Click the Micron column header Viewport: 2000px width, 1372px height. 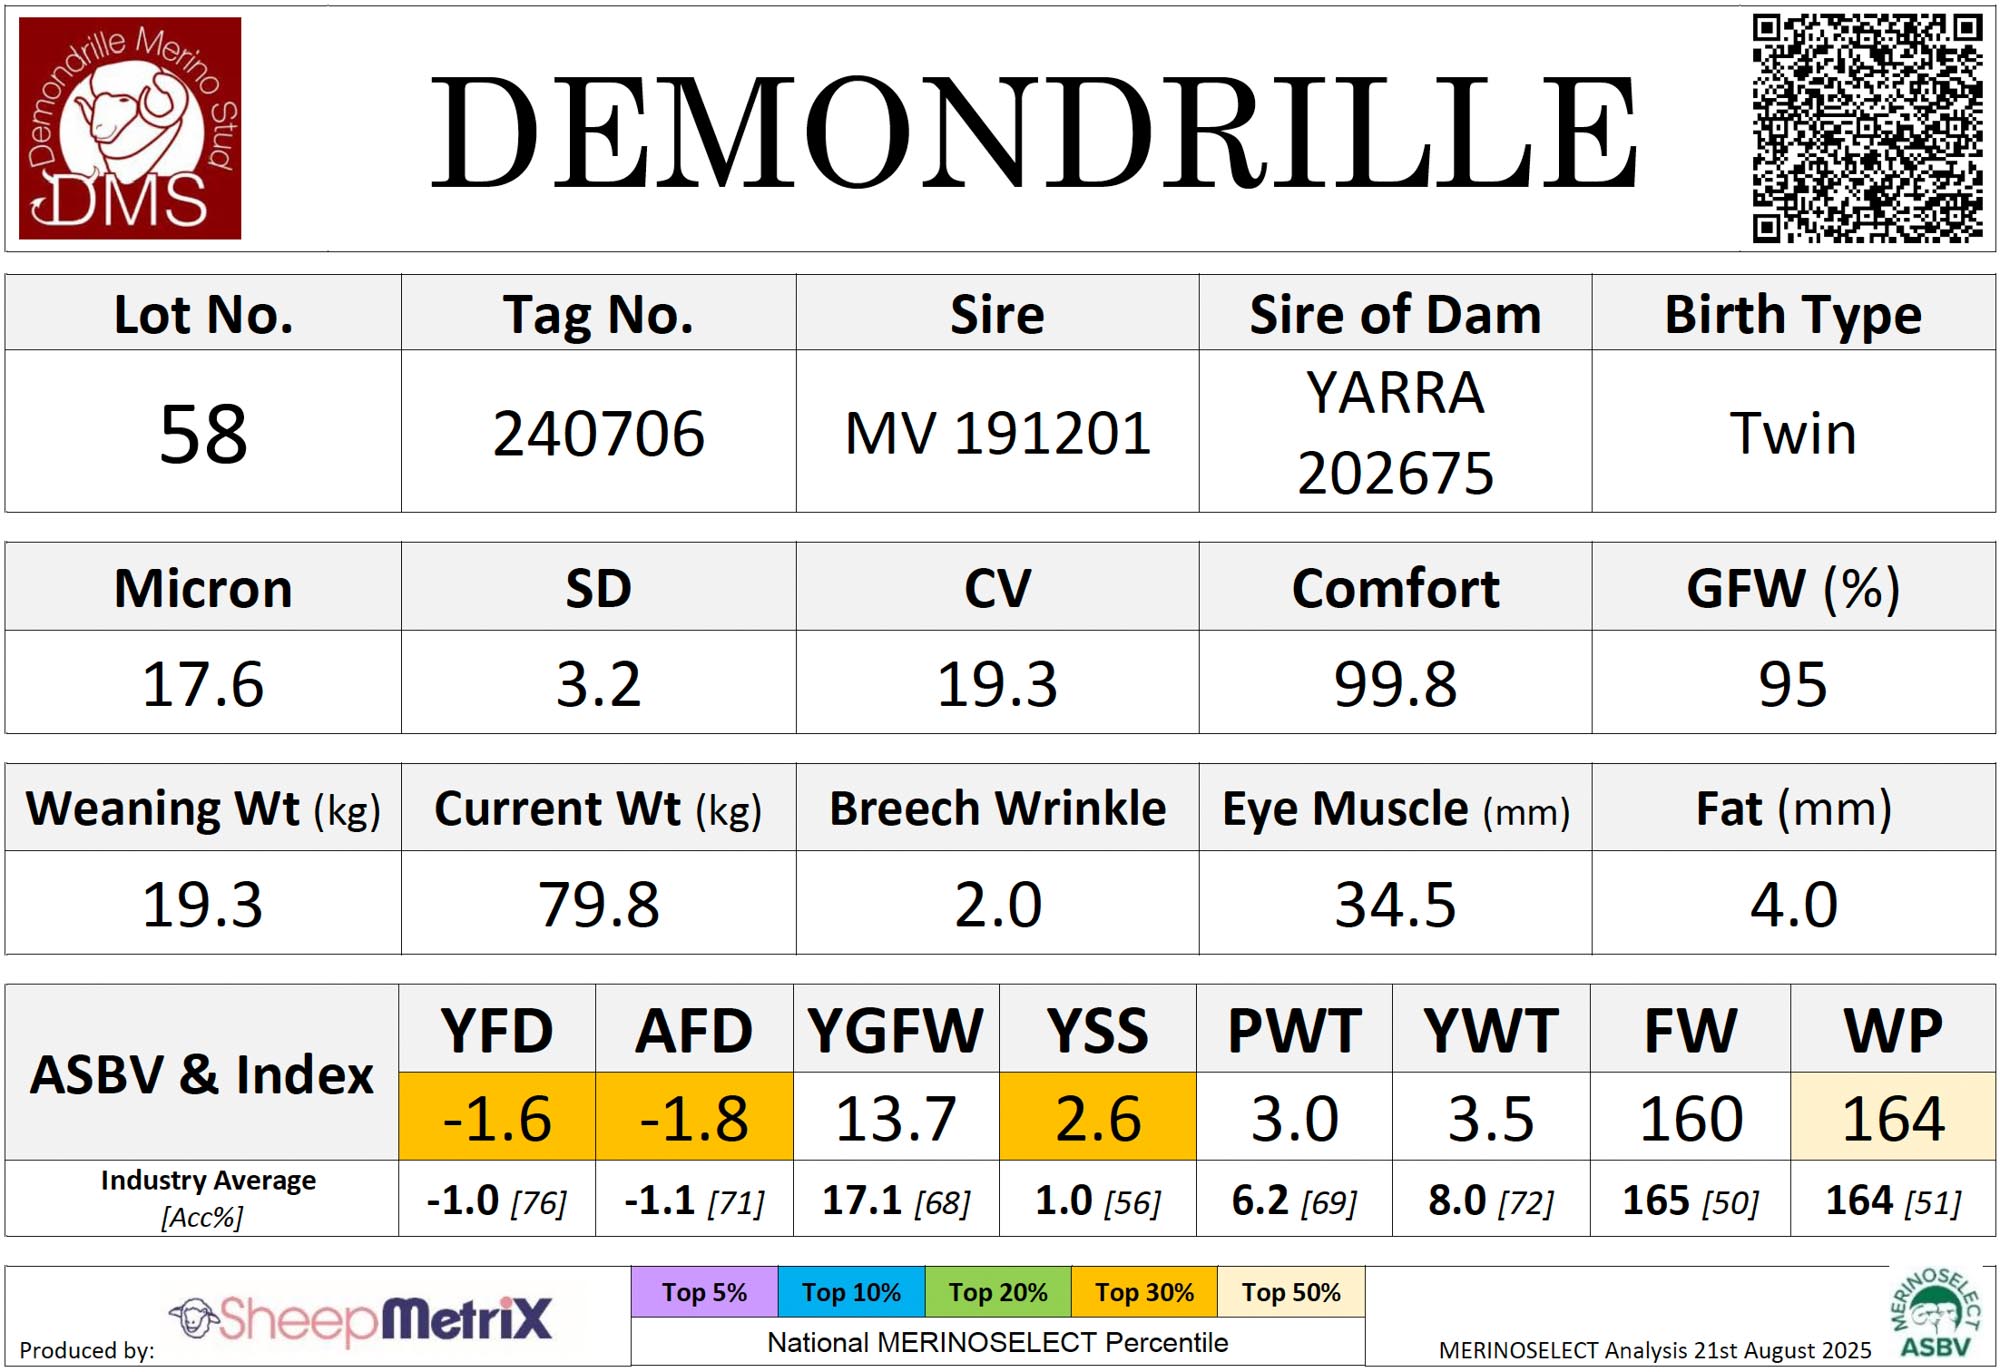(203, 588)
